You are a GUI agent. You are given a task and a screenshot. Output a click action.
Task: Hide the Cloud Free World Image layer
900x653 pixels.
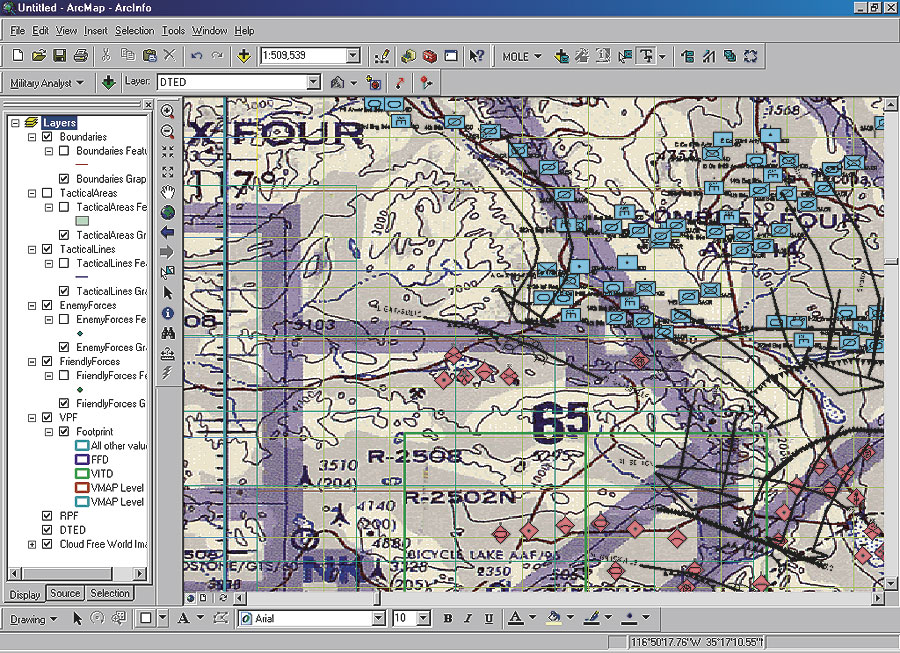tap(46, 543)
